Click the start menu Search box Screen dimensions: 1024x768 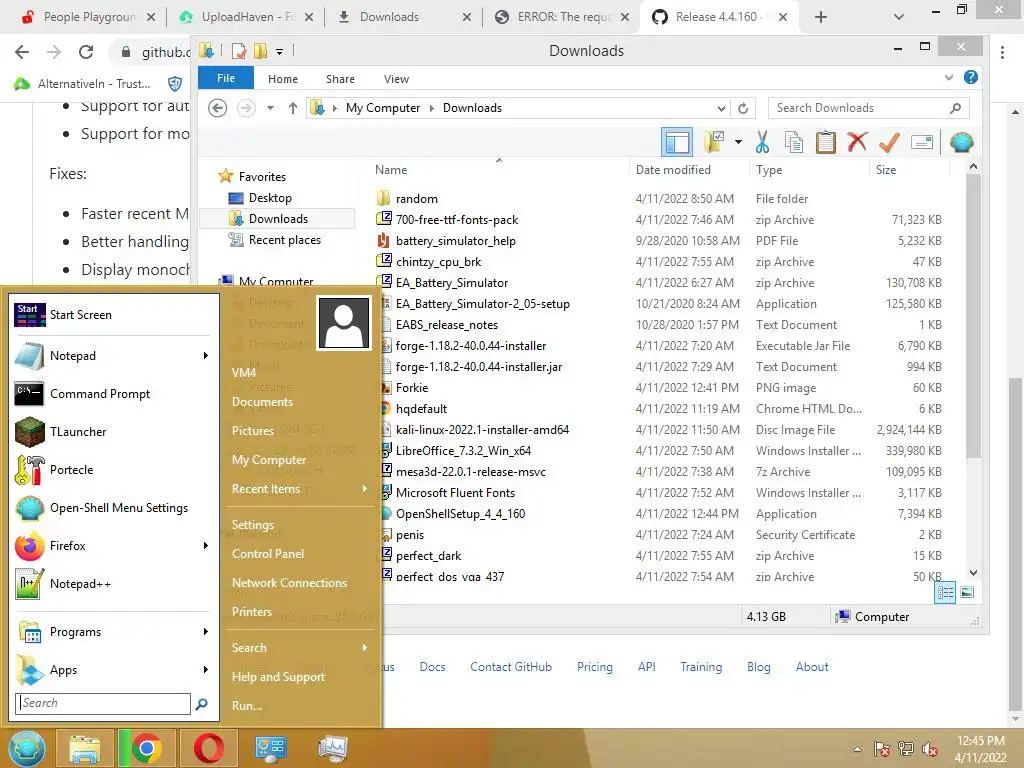coord(103,703)
